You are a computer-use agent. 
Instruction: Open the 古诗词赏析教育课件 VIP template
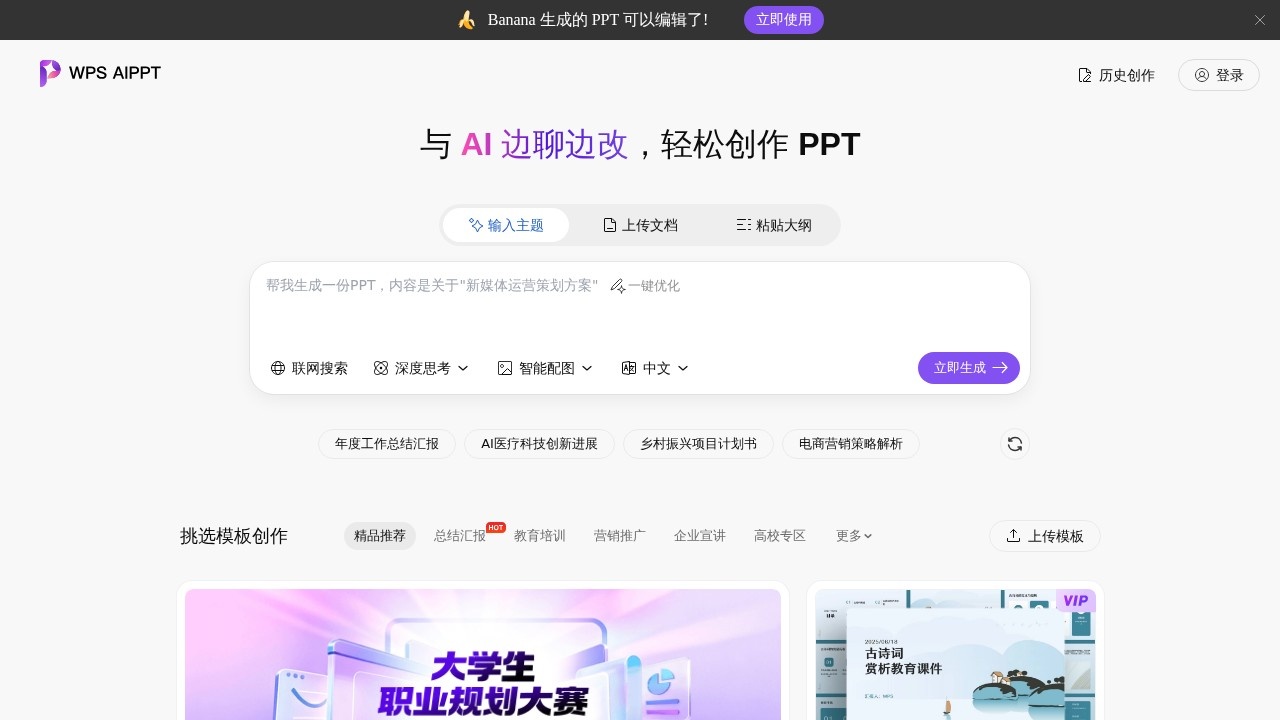click(953, 655)
